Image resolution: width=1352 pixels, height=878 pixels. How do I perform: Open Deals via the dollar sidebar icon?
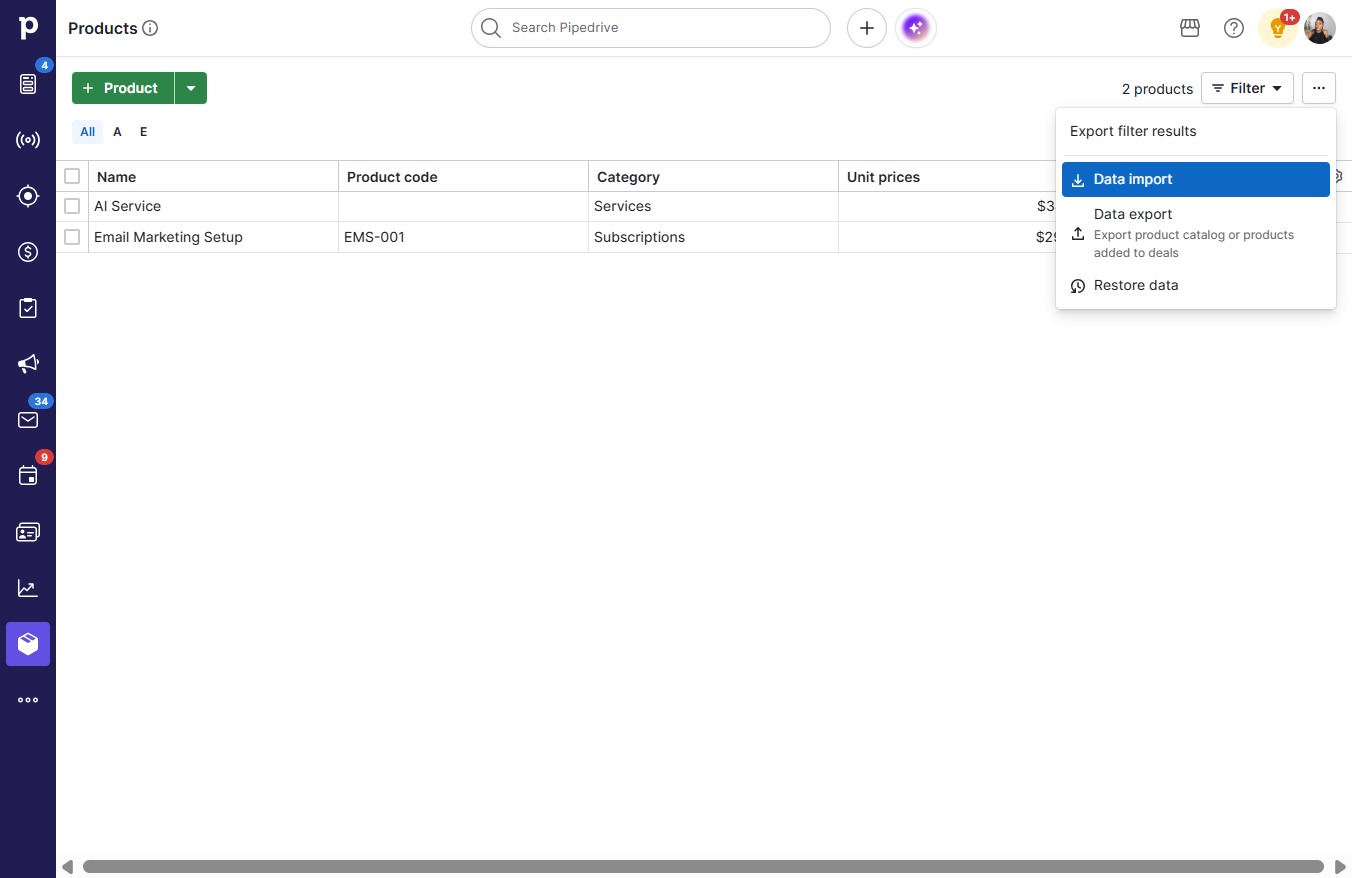coord(28,252)
